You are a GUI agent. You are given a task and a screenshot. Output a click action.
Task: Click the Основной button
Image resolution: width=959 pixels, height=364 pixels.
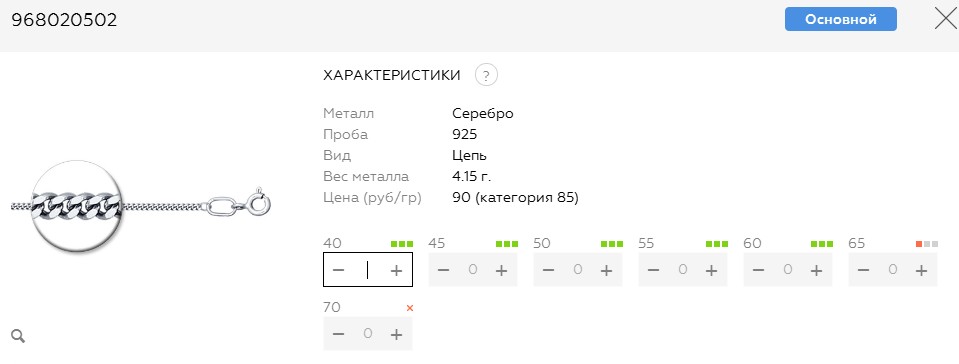(x=840, y=19)
